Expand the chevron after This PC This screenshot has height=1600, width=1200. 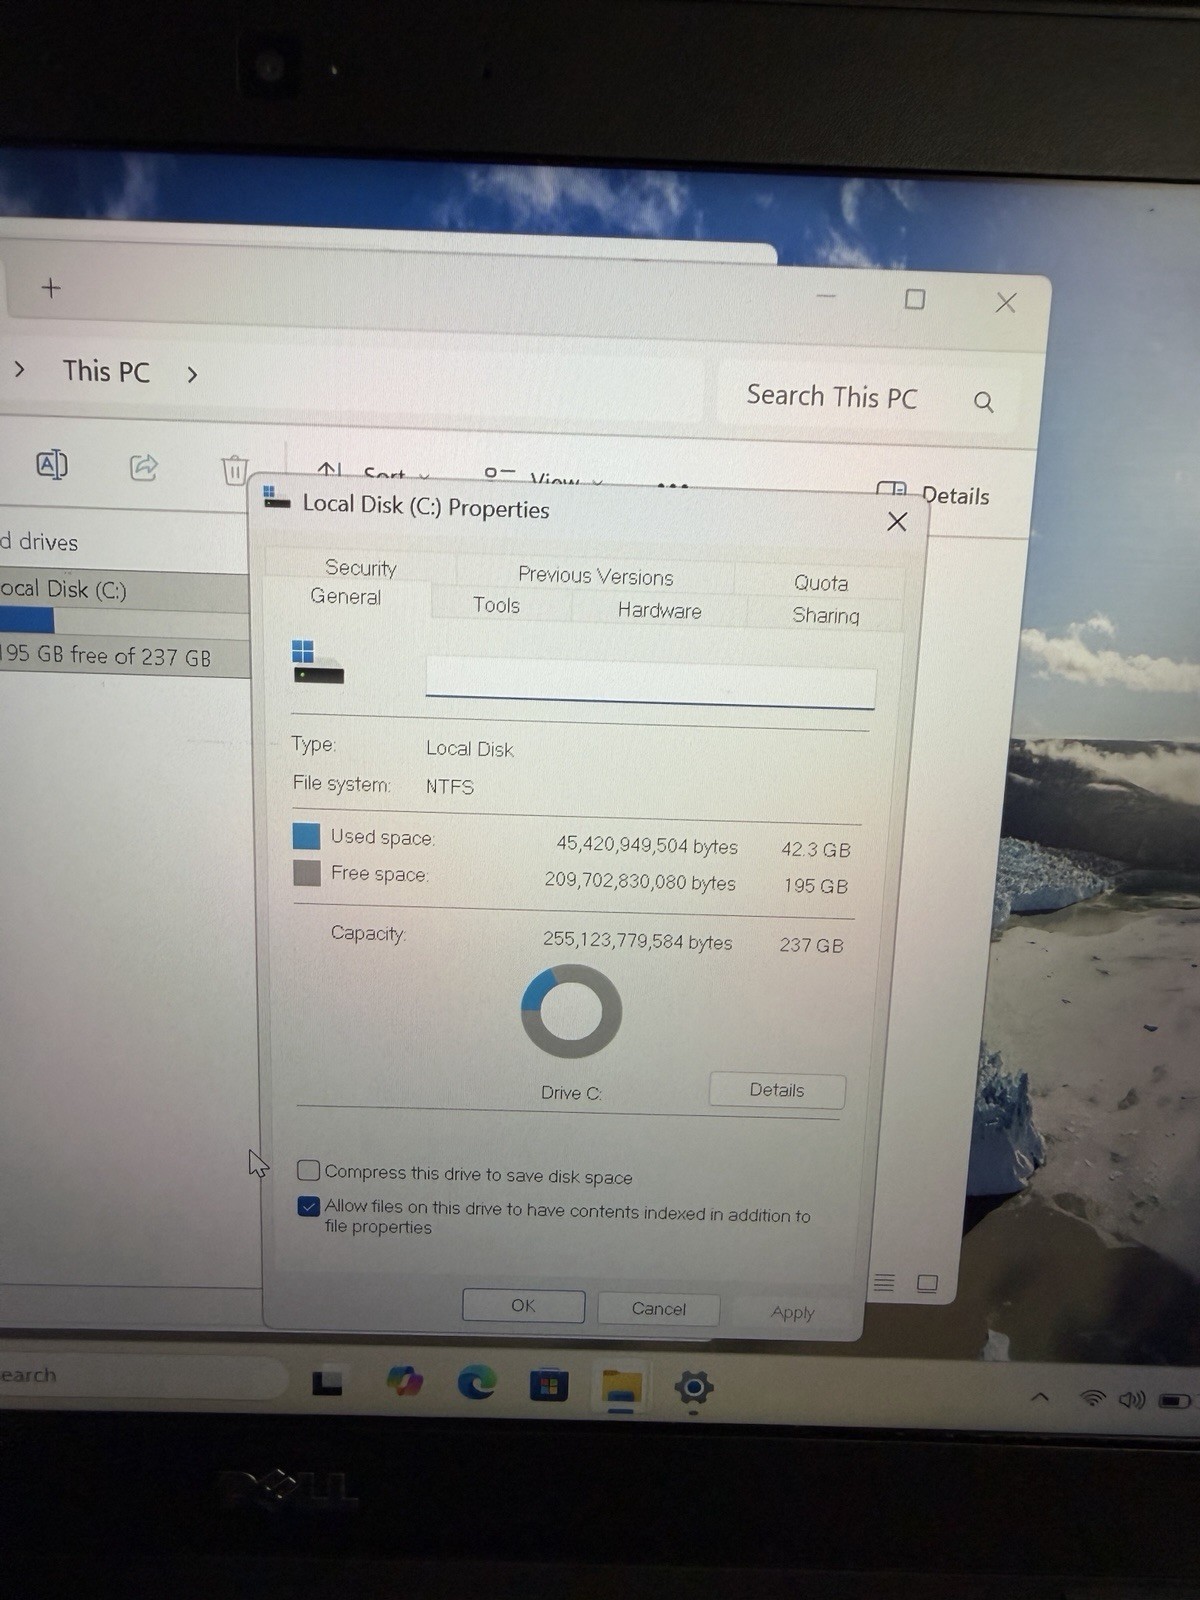click(x=192, y=375)
